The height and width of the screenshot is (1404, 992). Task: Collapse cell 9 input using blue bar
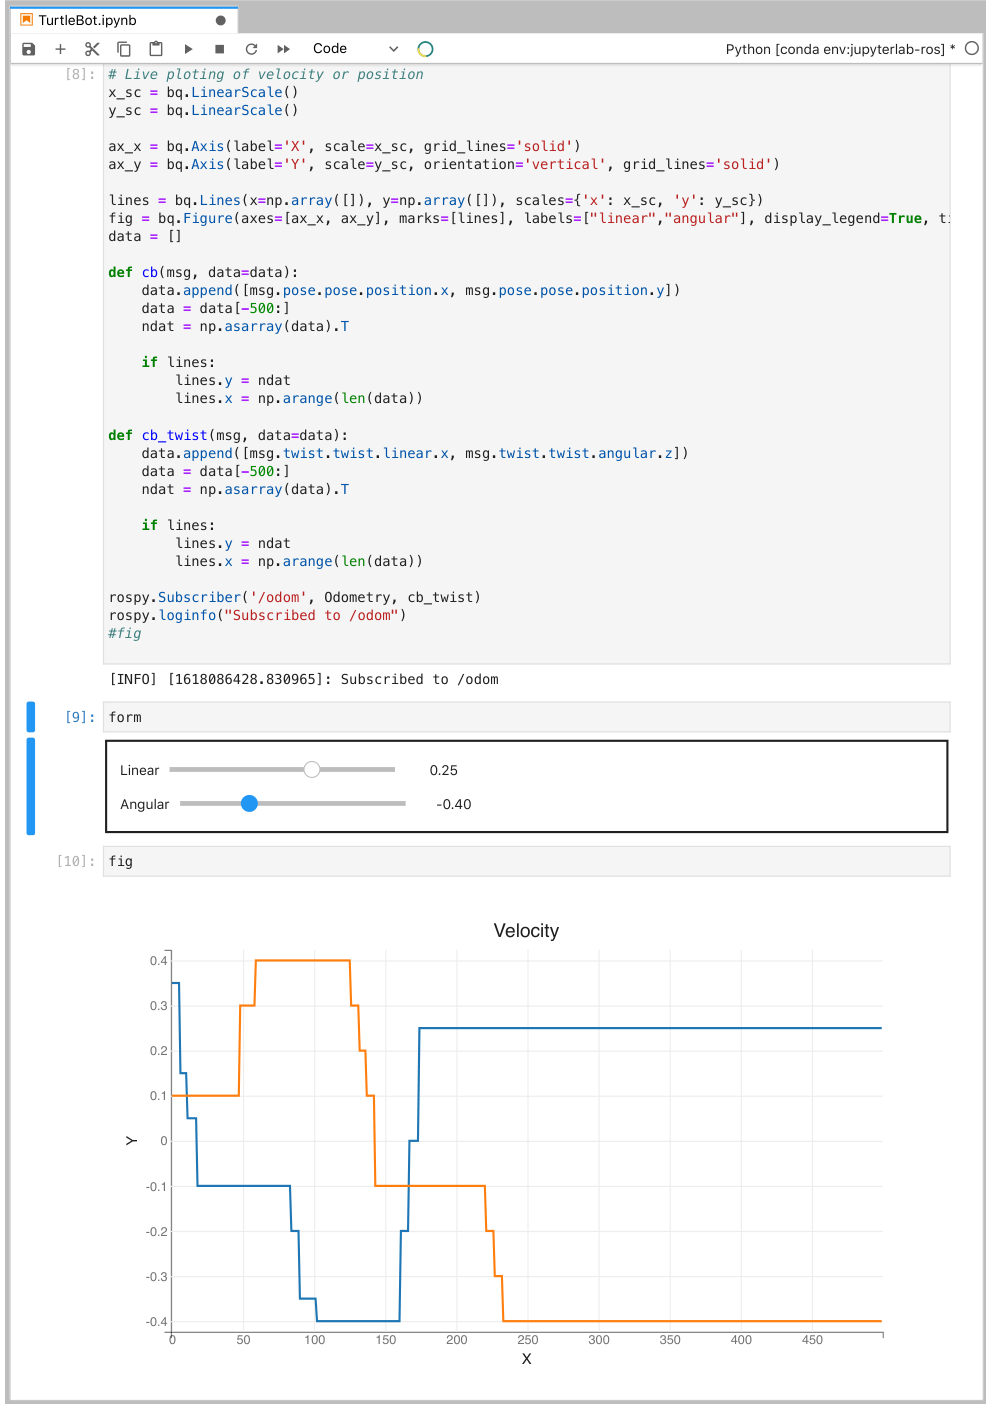(31, 717)
